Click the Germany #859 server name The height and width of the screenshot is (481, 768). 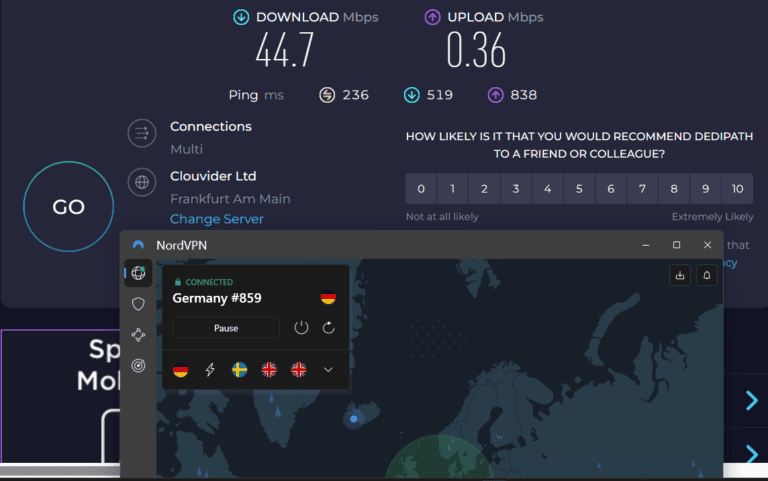(217, 298)
